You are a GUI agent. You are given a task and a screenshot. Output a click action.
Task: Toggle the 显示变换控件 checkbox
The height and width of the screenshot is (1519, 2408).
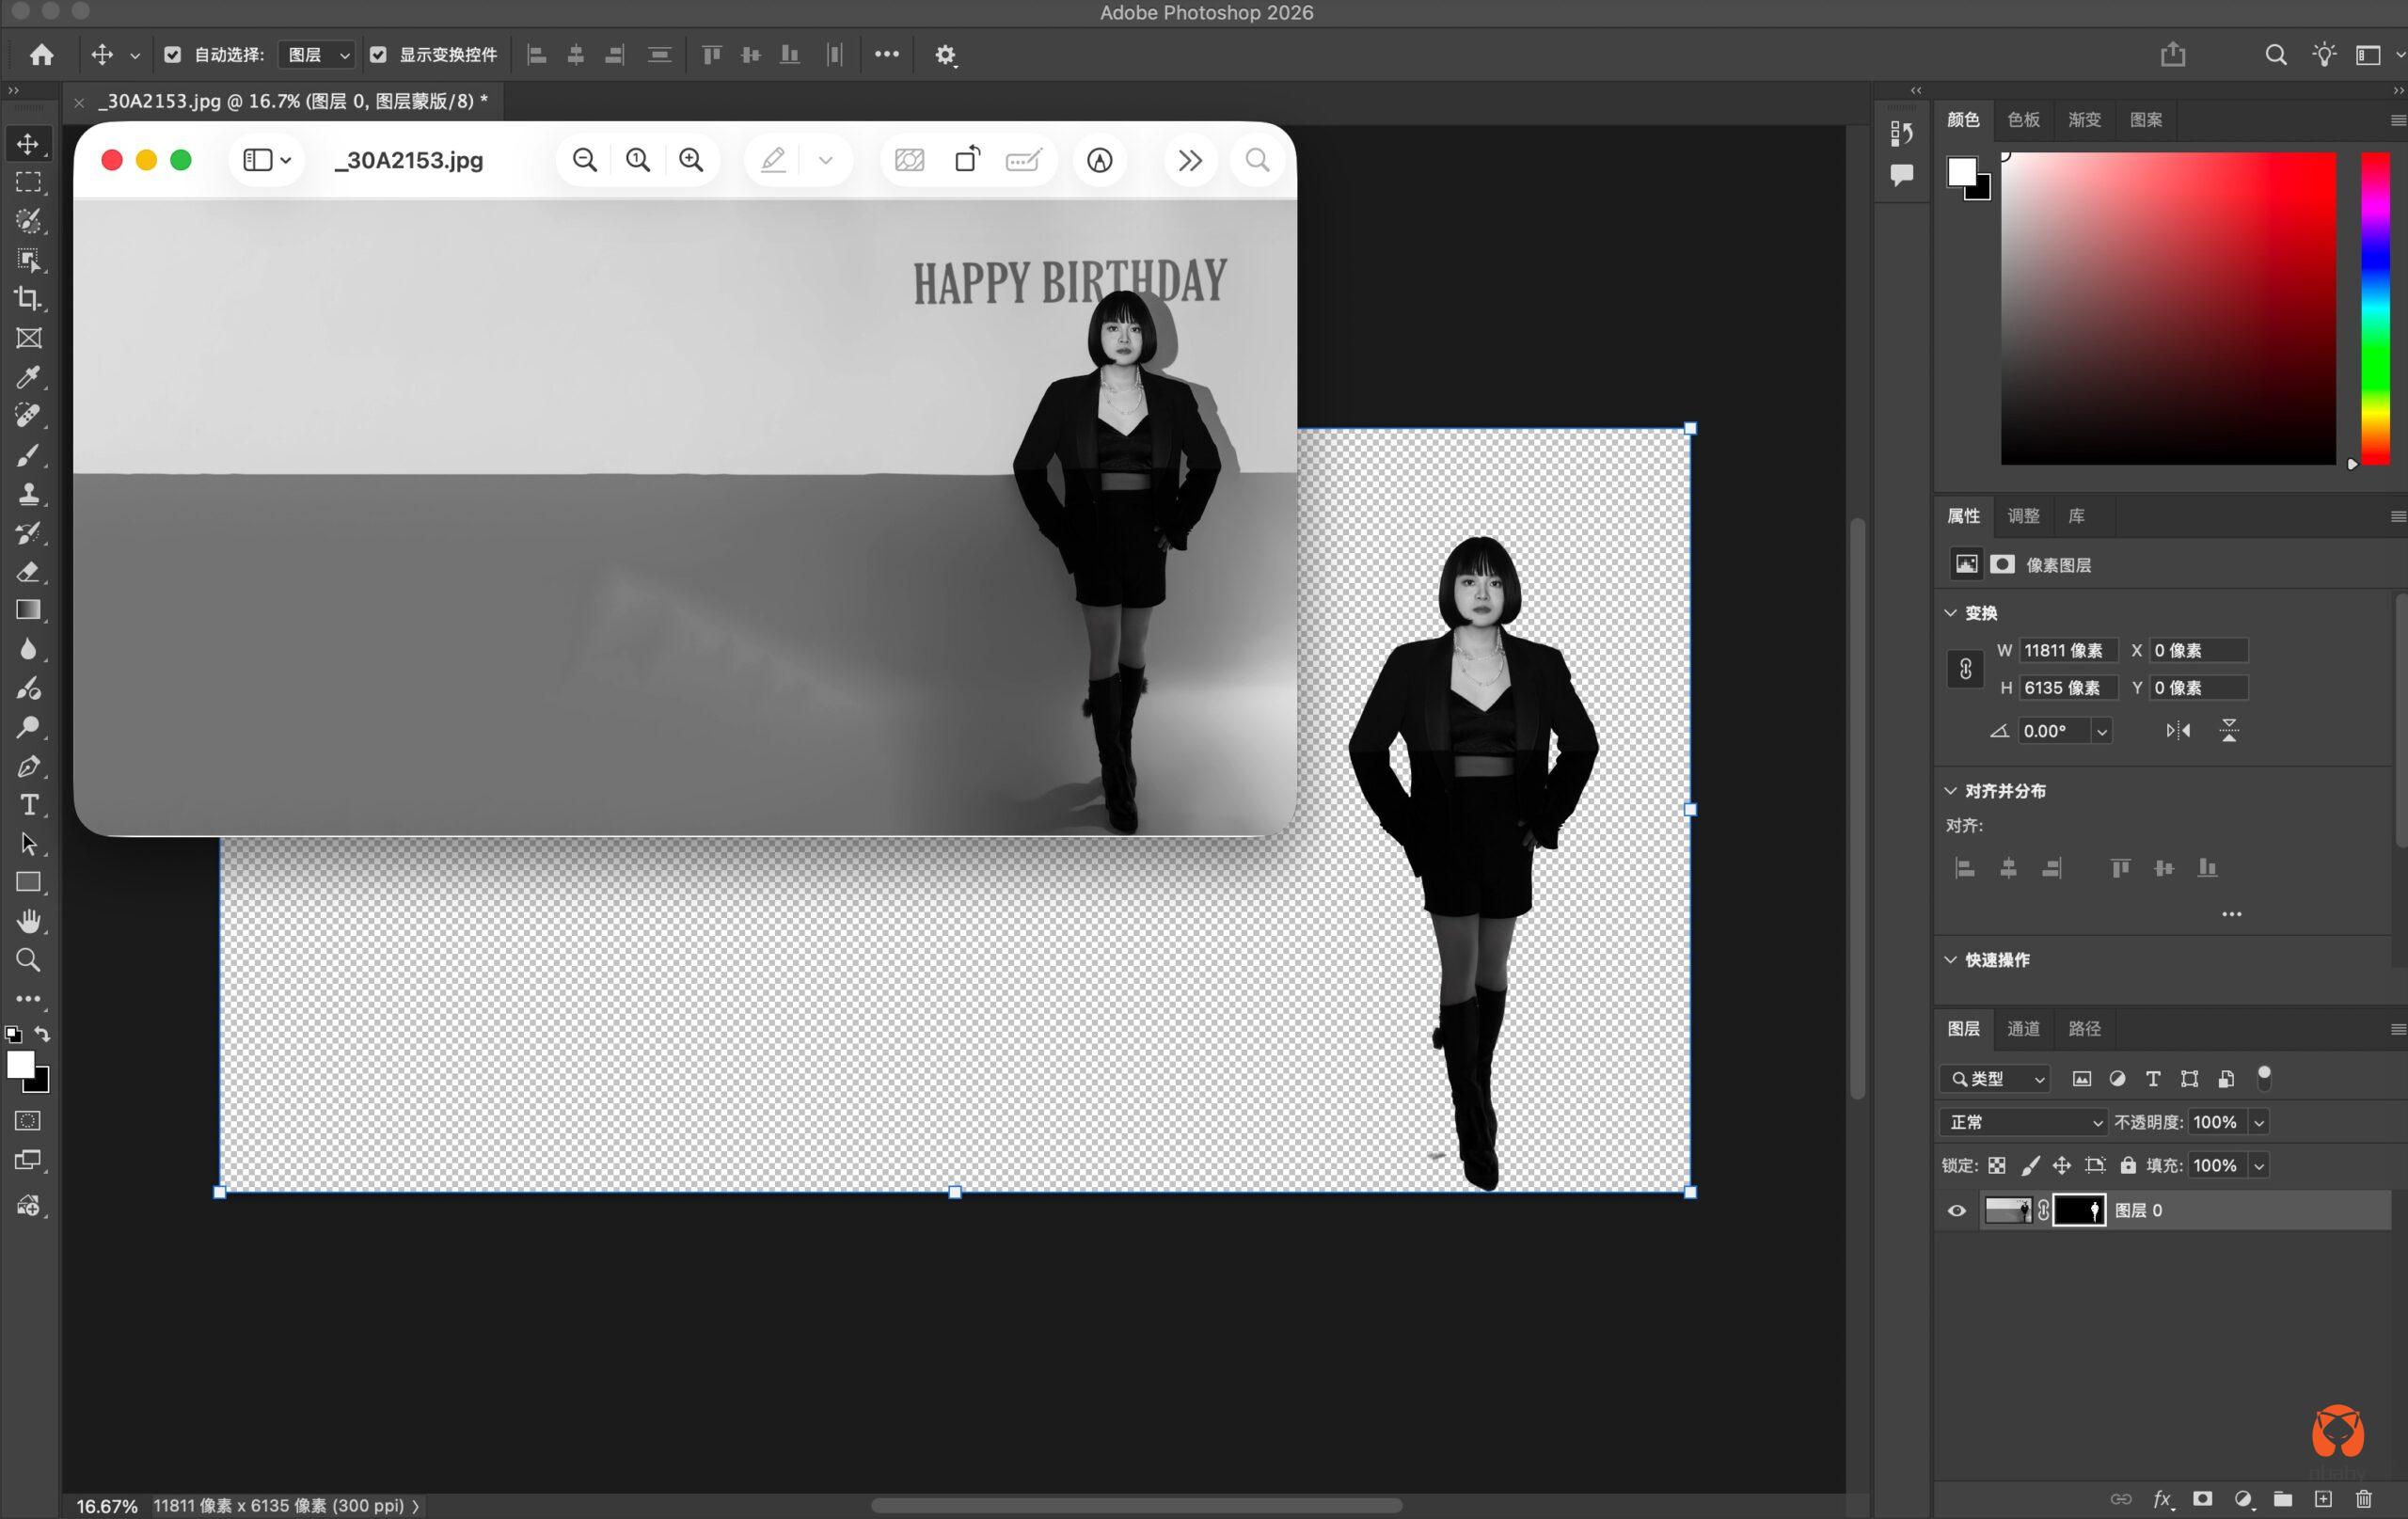[378, 55]
